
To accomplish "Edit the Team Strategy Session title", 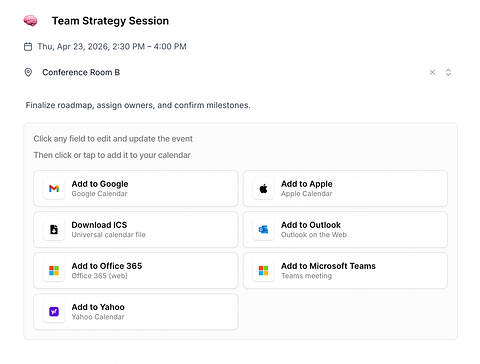I will click(x=110, y=21).
